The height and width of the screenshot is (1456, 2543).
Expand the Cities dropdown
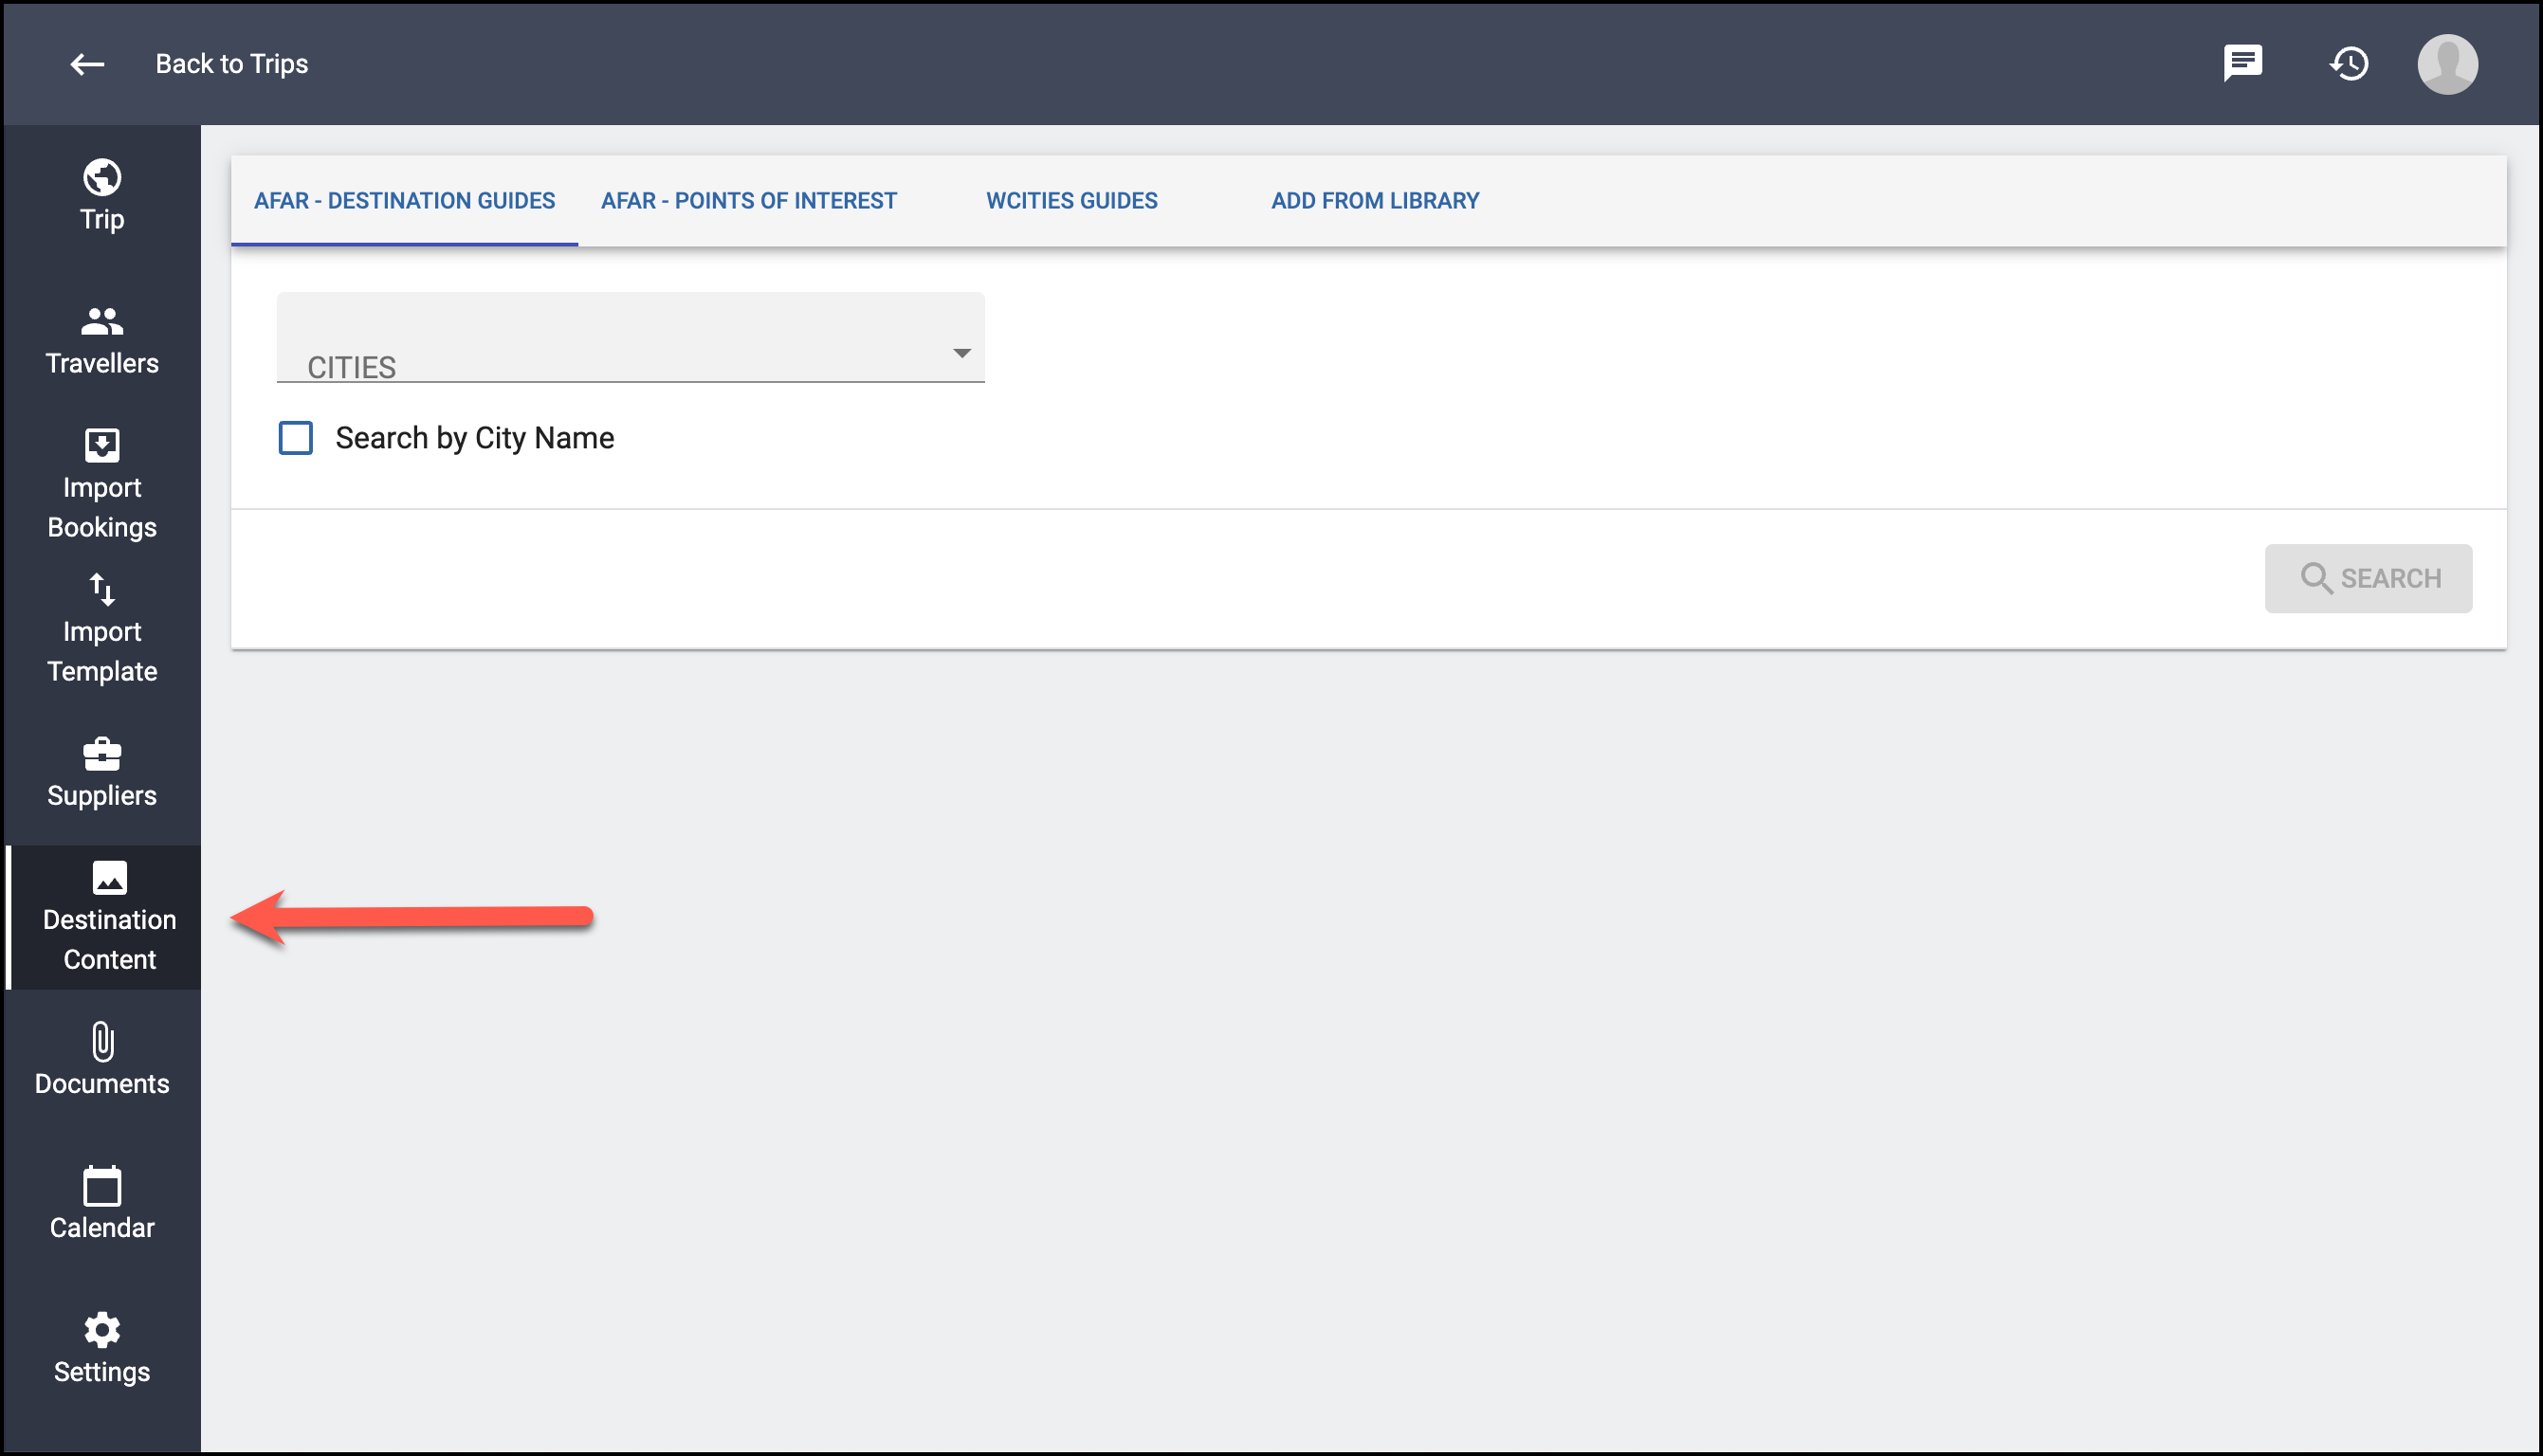click(x=630, y=338)
